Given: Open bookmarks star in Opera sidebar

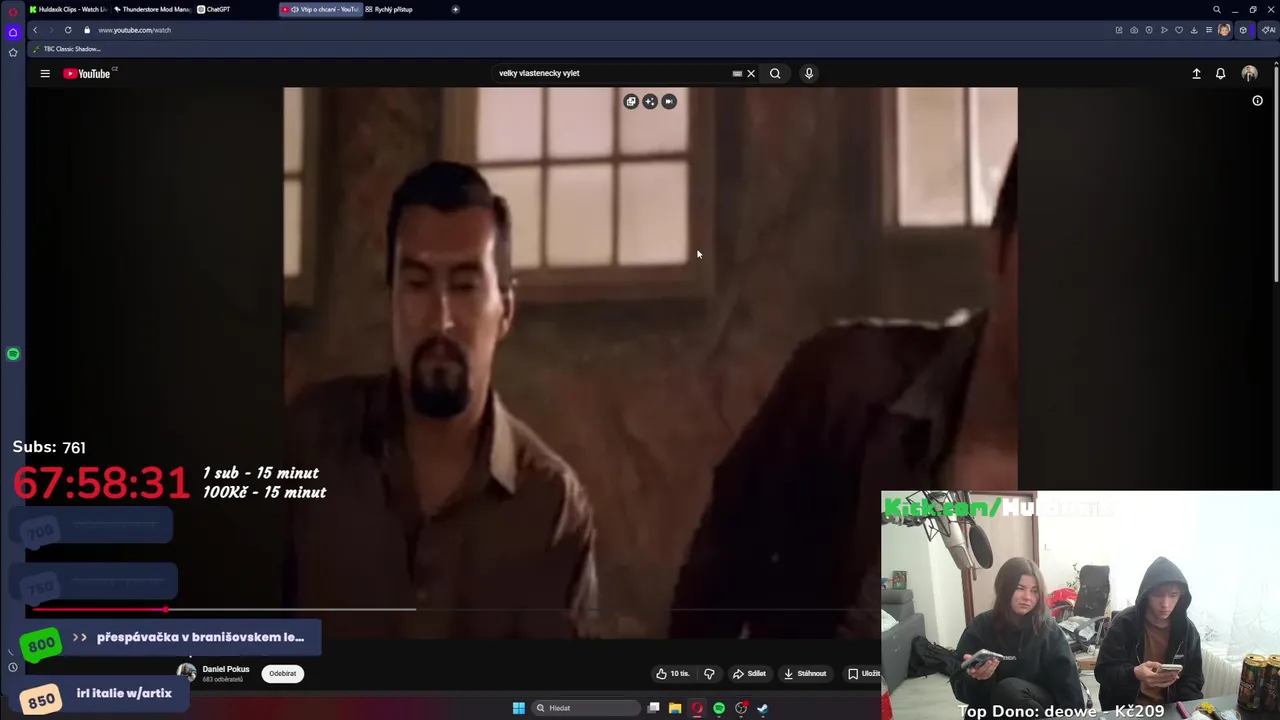Looking at the screenshot, I should coord(13,52).
